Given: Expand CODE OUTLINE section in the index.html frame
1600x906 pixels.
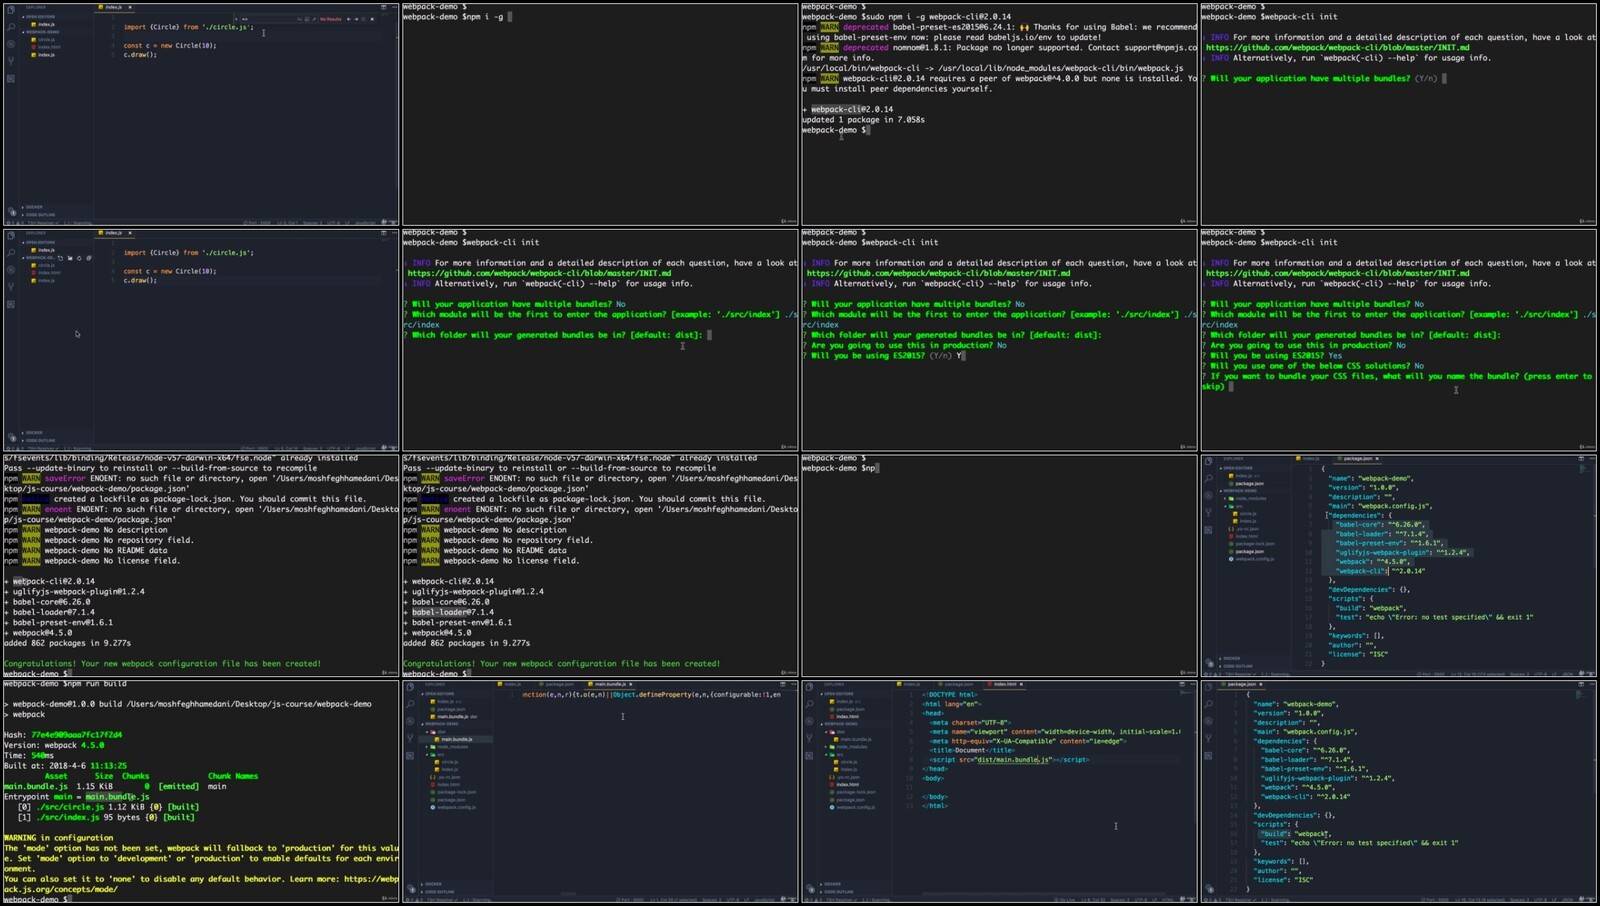Looking at the screenshot, I should pyautogui.click(x=837, y=892).
